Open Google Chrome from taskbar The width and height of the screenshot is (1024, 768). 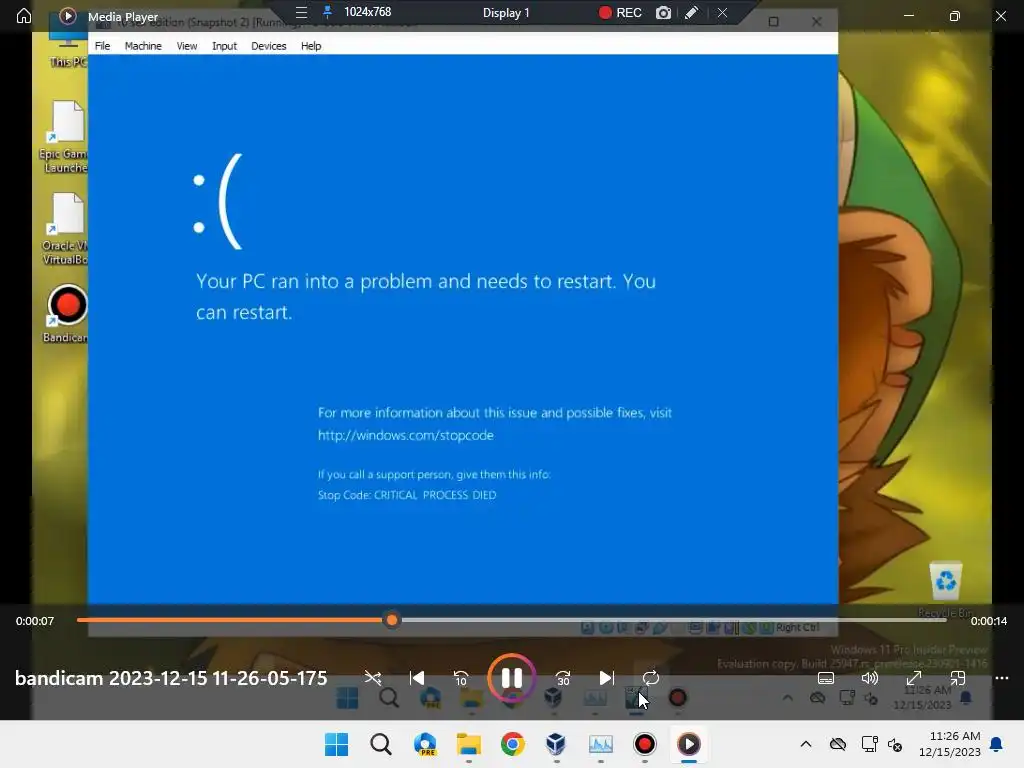point(513,744)
